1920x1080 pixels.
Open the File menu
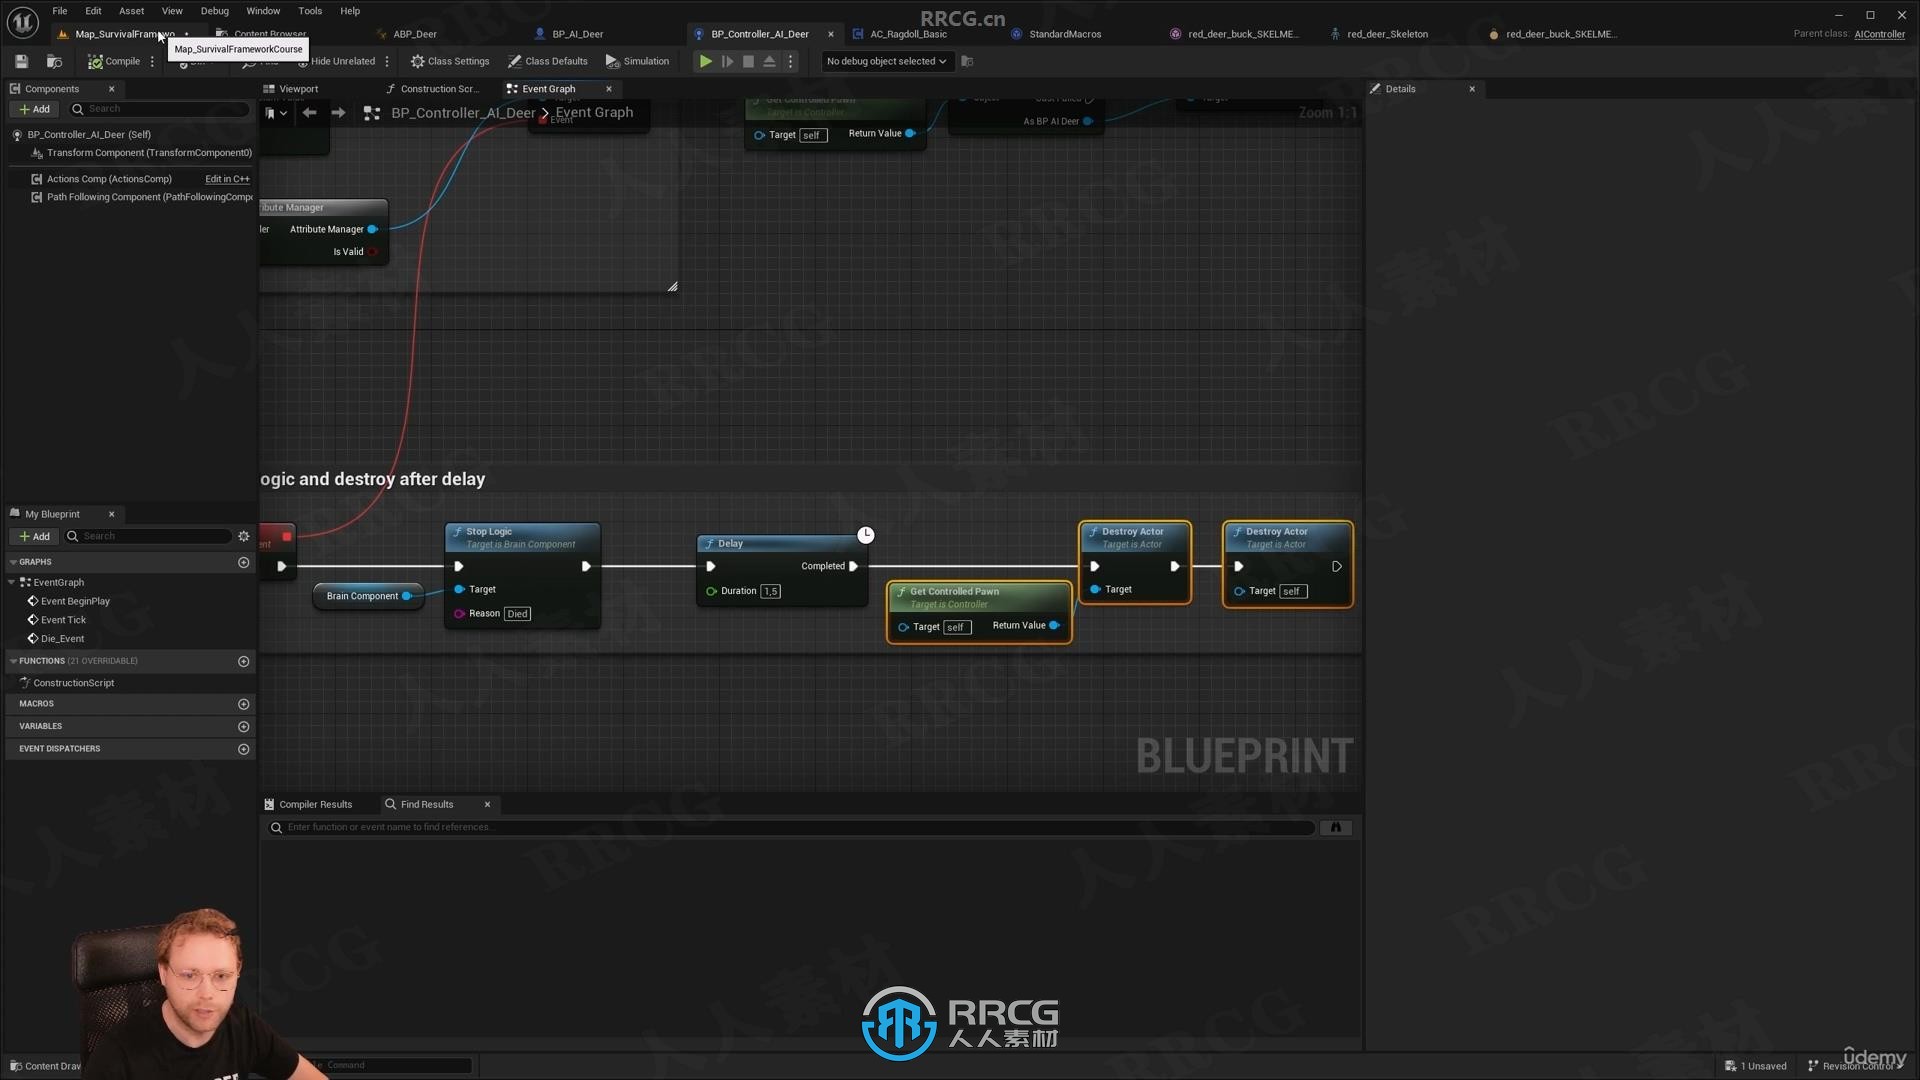(60, 11)
